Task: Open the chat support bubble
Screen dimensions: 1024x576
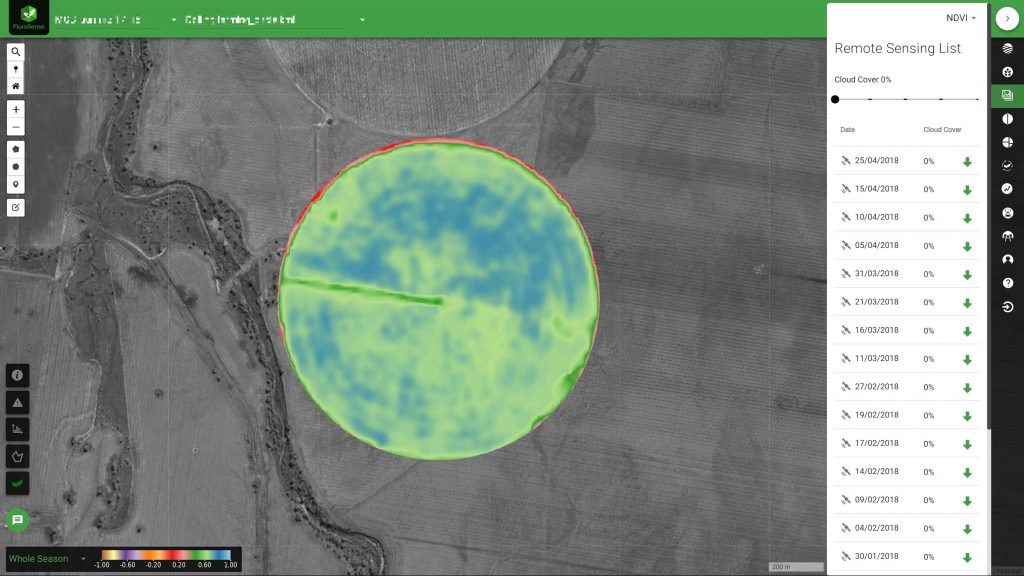Action: click(18, 520)
